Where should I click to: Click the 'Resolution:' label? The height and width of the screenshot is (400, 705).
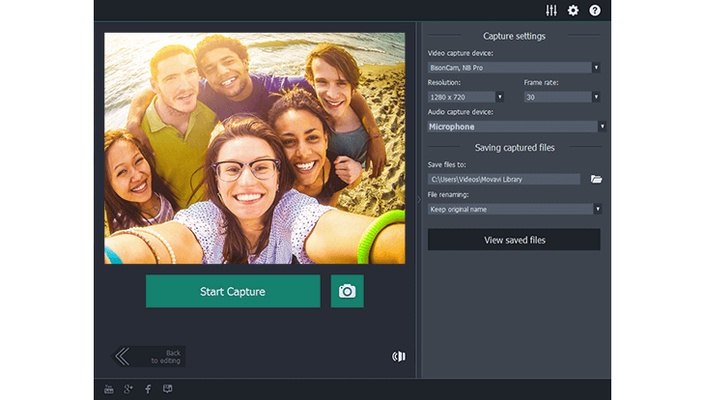tap(444, 83)
